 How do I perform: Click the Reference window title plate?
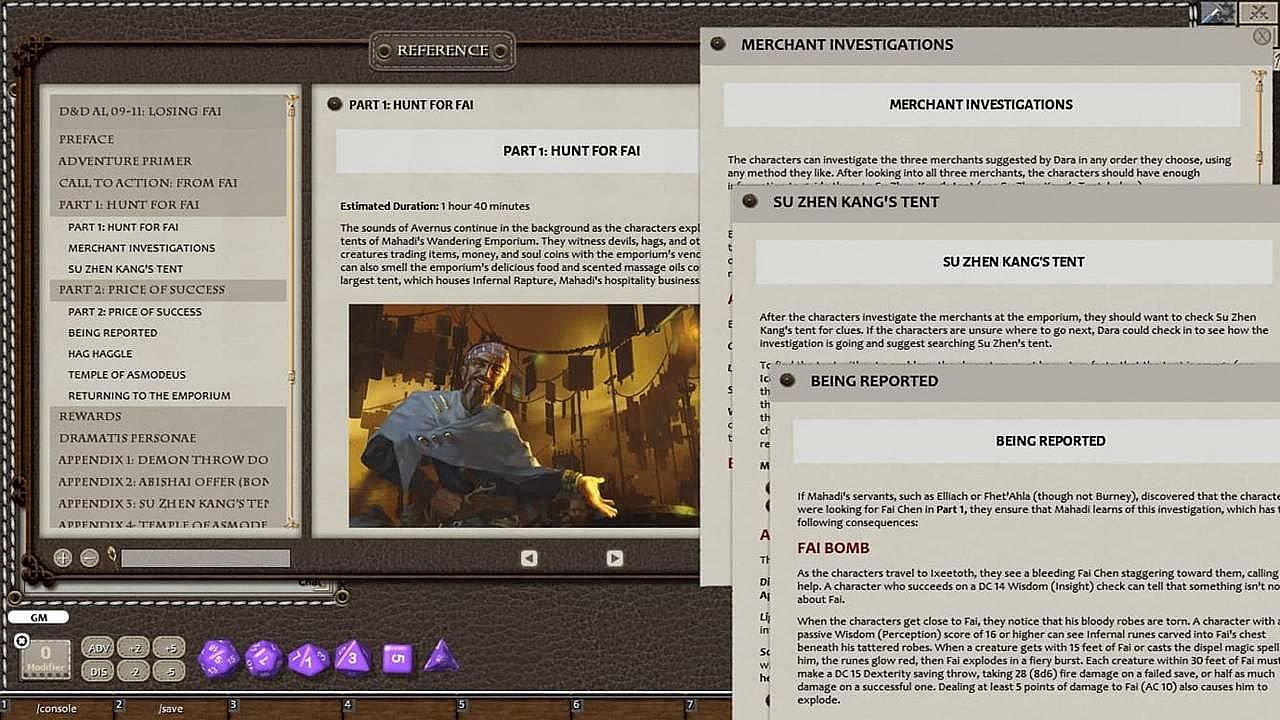442,51
